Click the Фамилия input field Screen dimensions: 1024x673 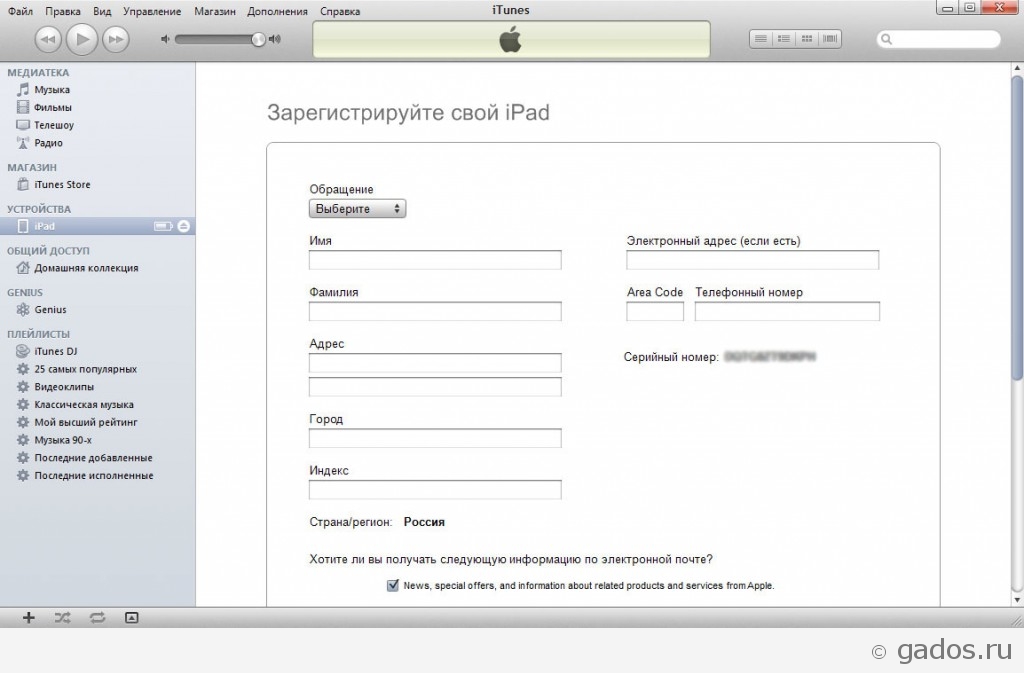pyautogui.click(x=435, y=311)
